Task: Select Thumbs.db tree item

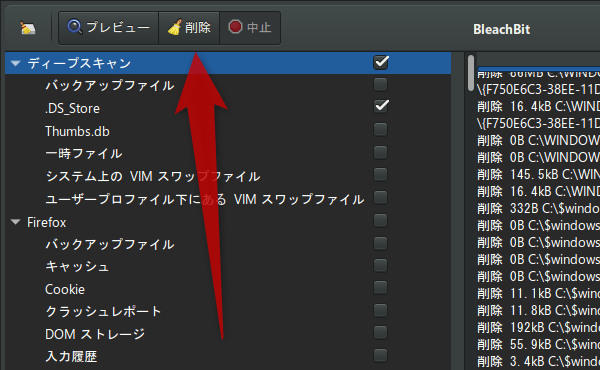Action: click(77, 131)
